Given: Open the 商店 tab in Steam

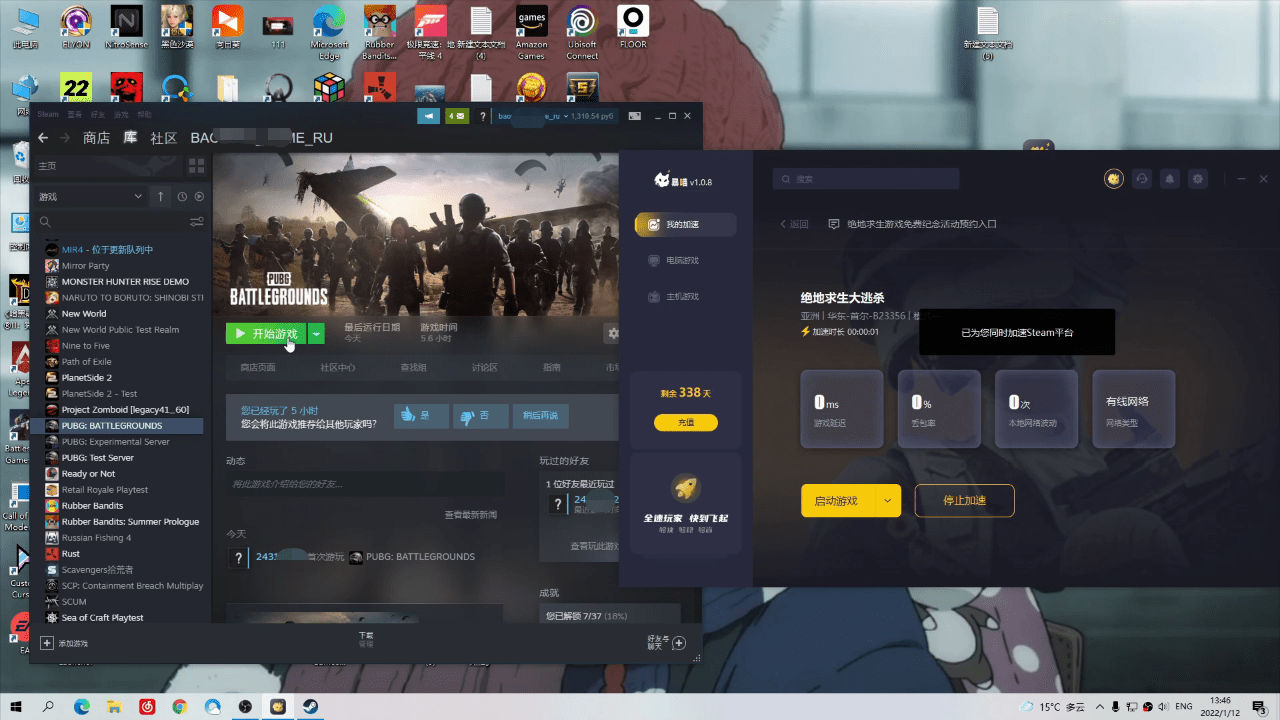Looking at the screenshot, I should pos(96,138).
